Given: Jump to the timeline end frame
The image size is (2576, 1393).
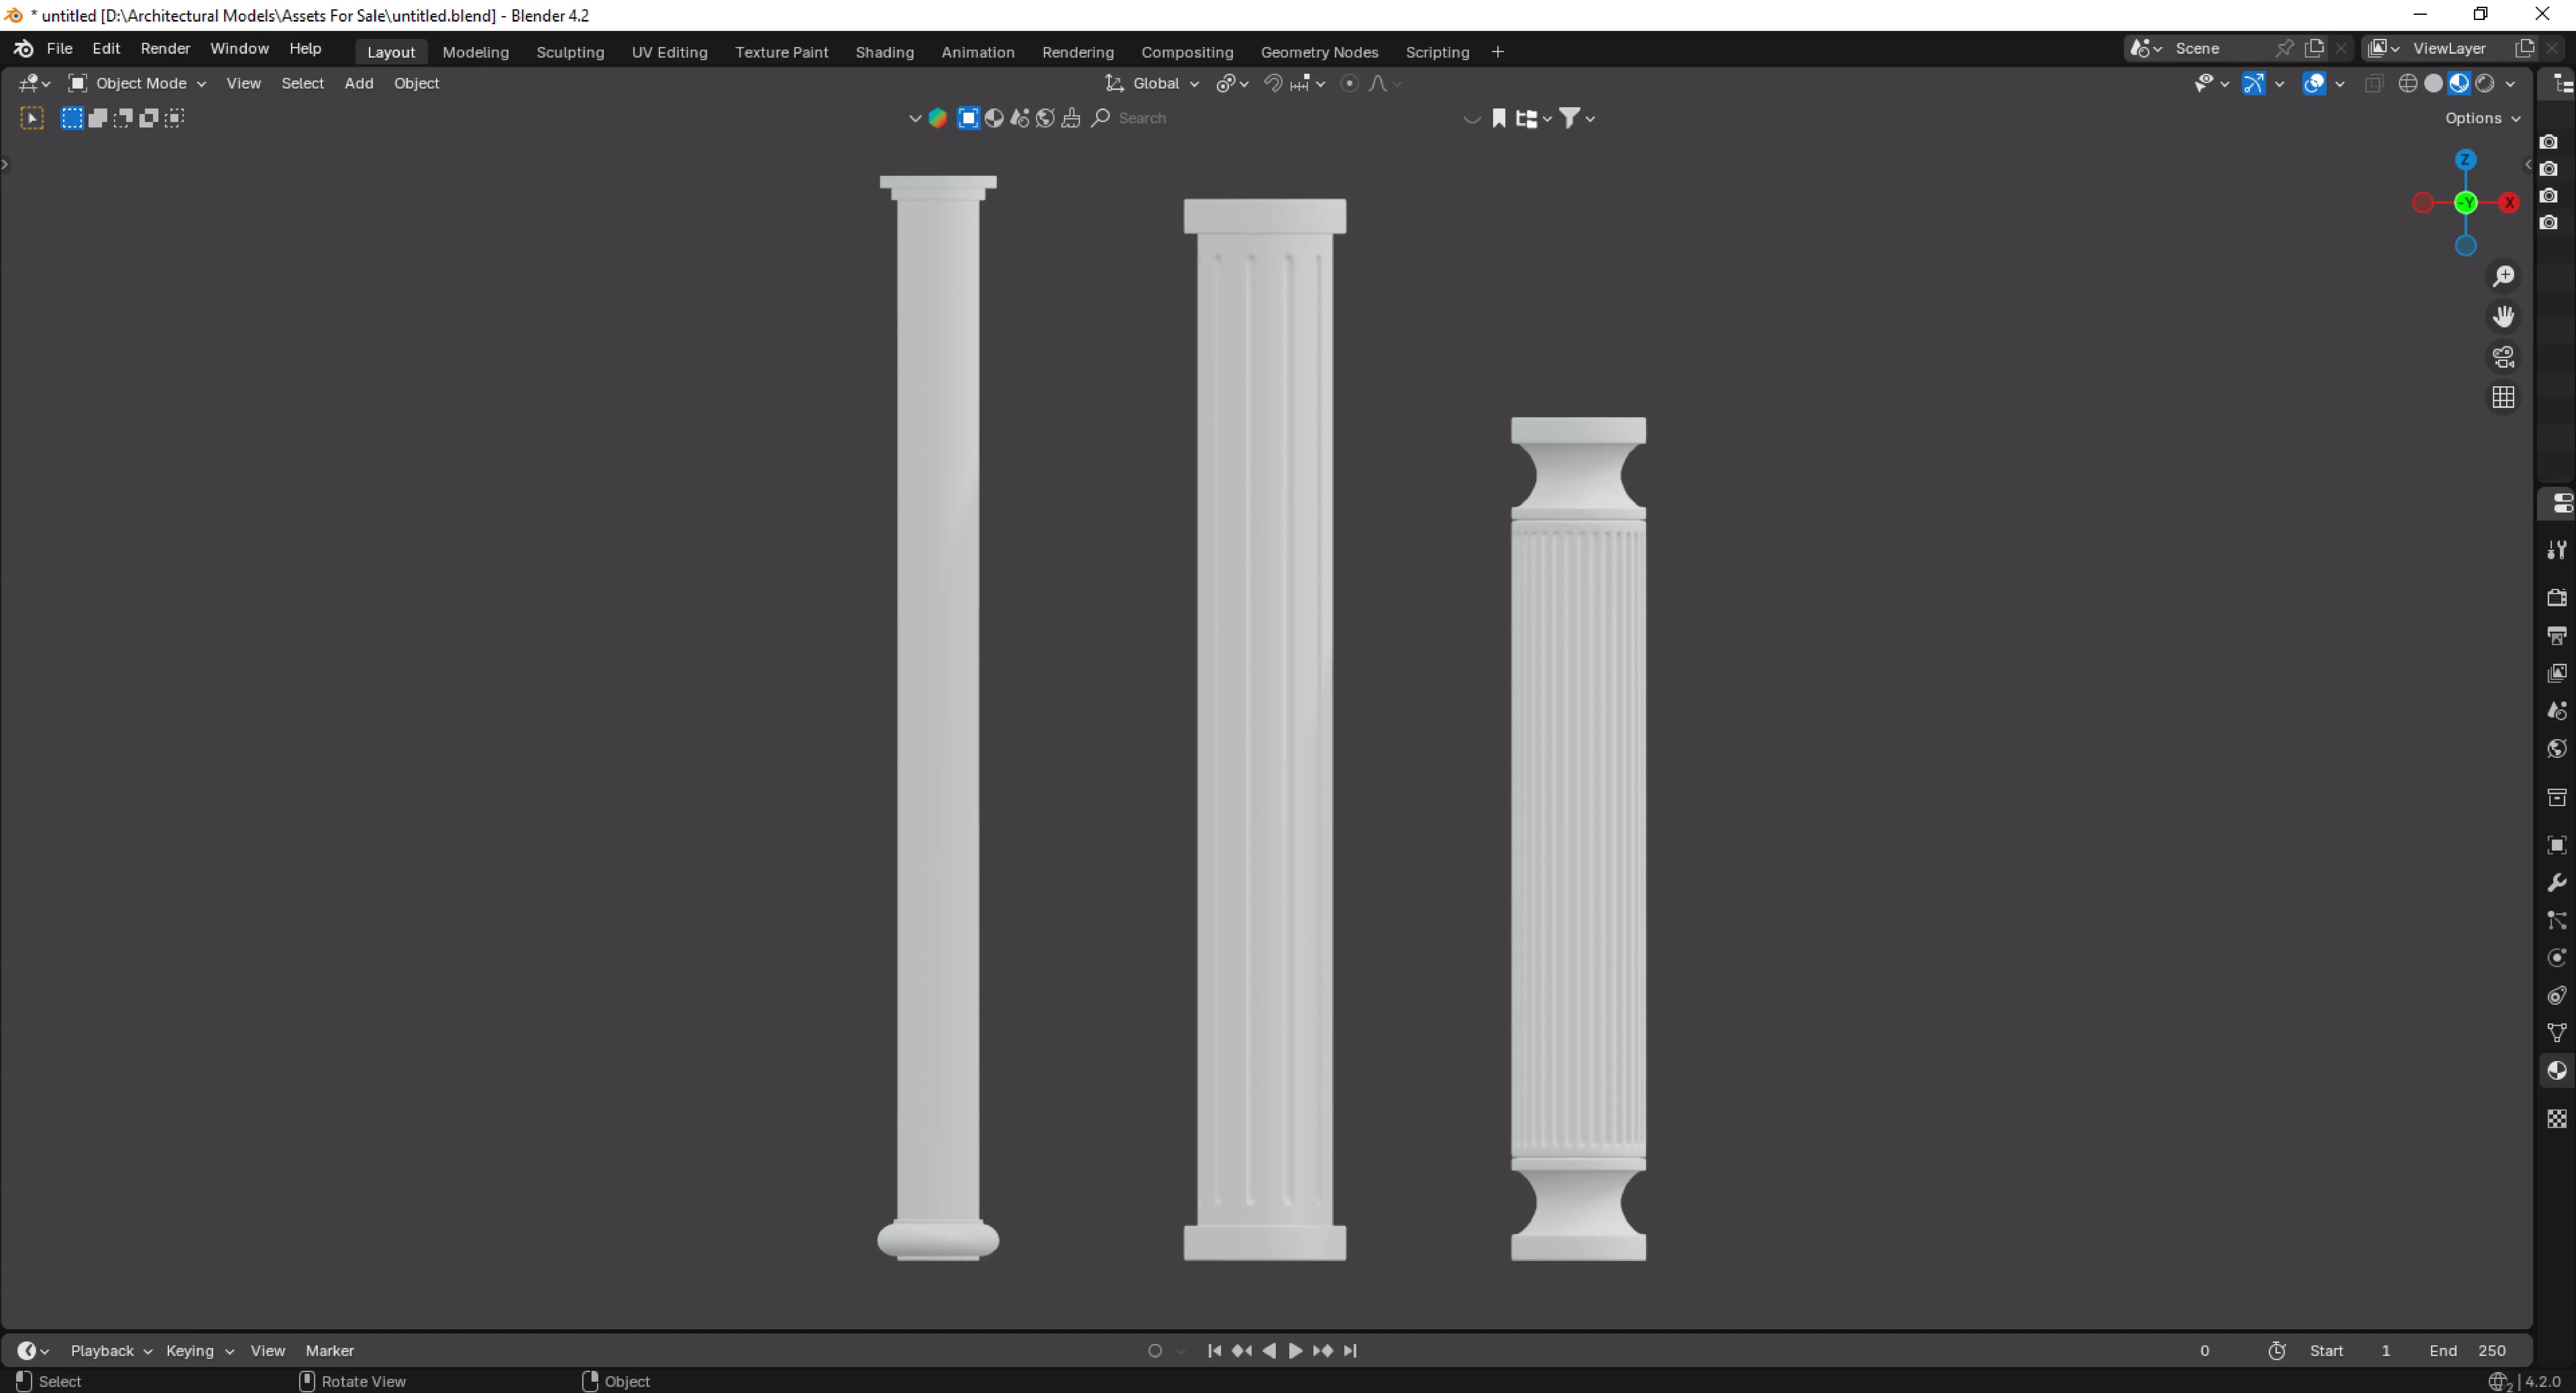Looking at the screenshot, I should 1350,1351.
